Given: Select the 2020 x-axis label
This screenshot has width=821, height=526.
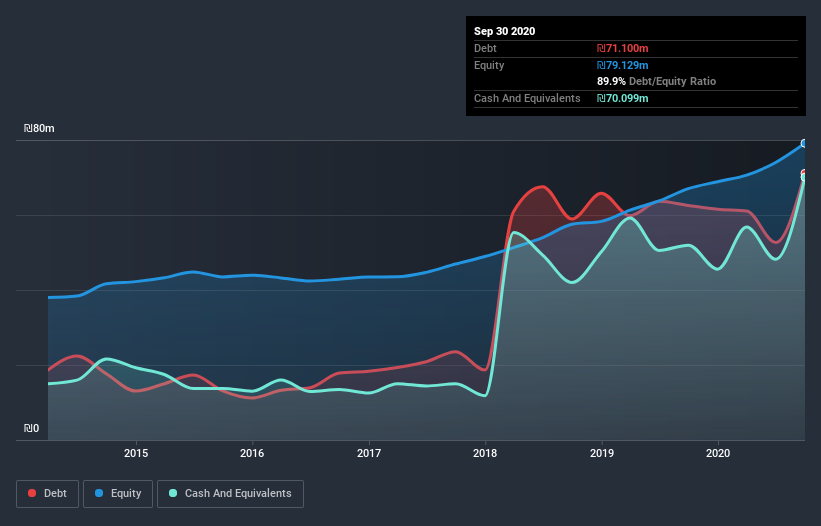Looking at the screenshot, I should coord(718,453).
